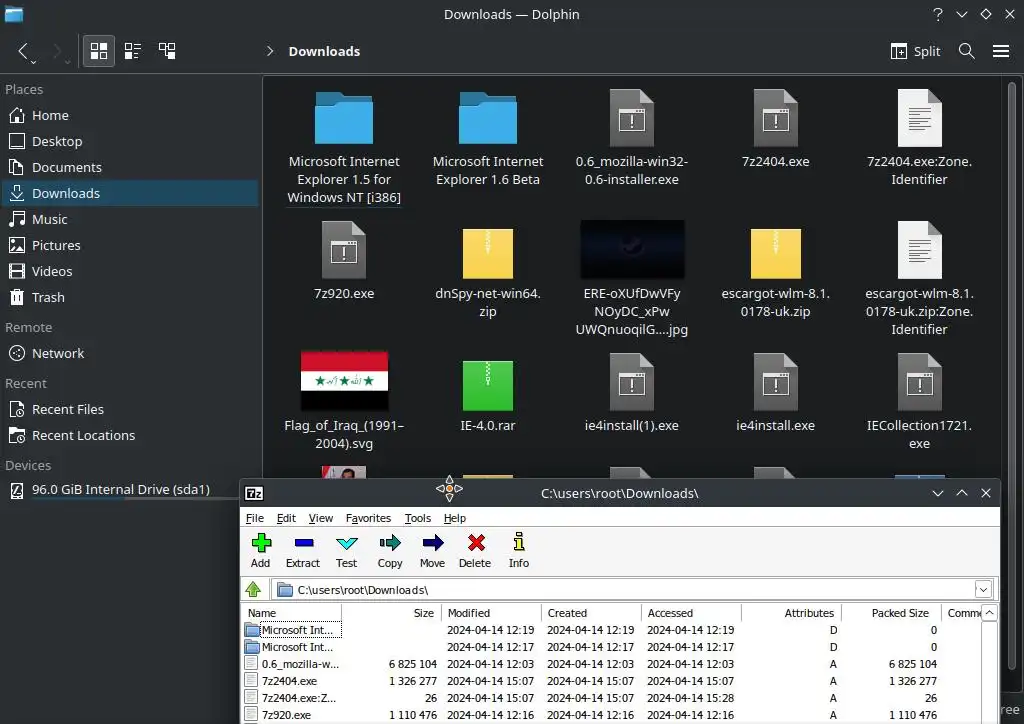This screenshot has width=1024, height=724.
Task: Open Home in Dolphin Places
Action: pyautogui.click(x=130, y=116)
